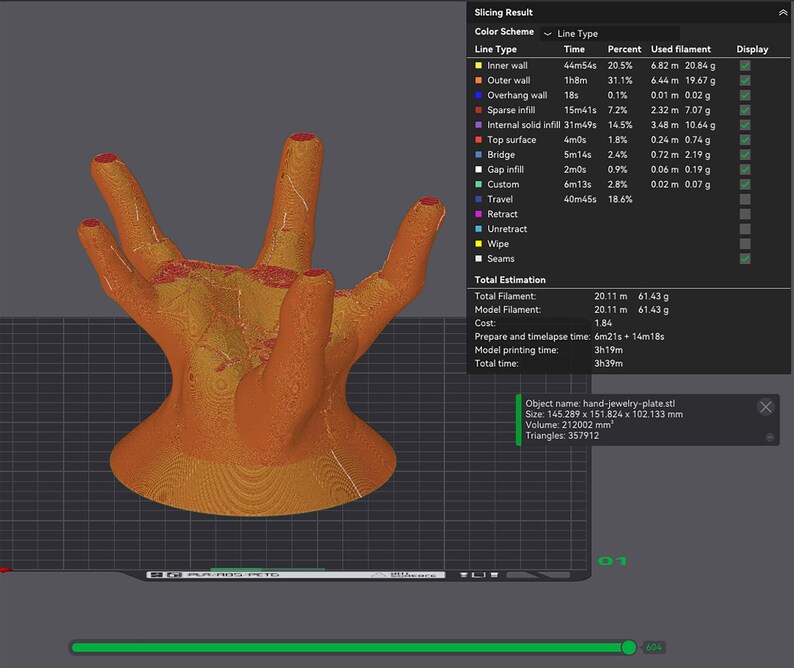Enable display of Travel moves
Viewport: 794px width, 668px height.
[745, 199]
